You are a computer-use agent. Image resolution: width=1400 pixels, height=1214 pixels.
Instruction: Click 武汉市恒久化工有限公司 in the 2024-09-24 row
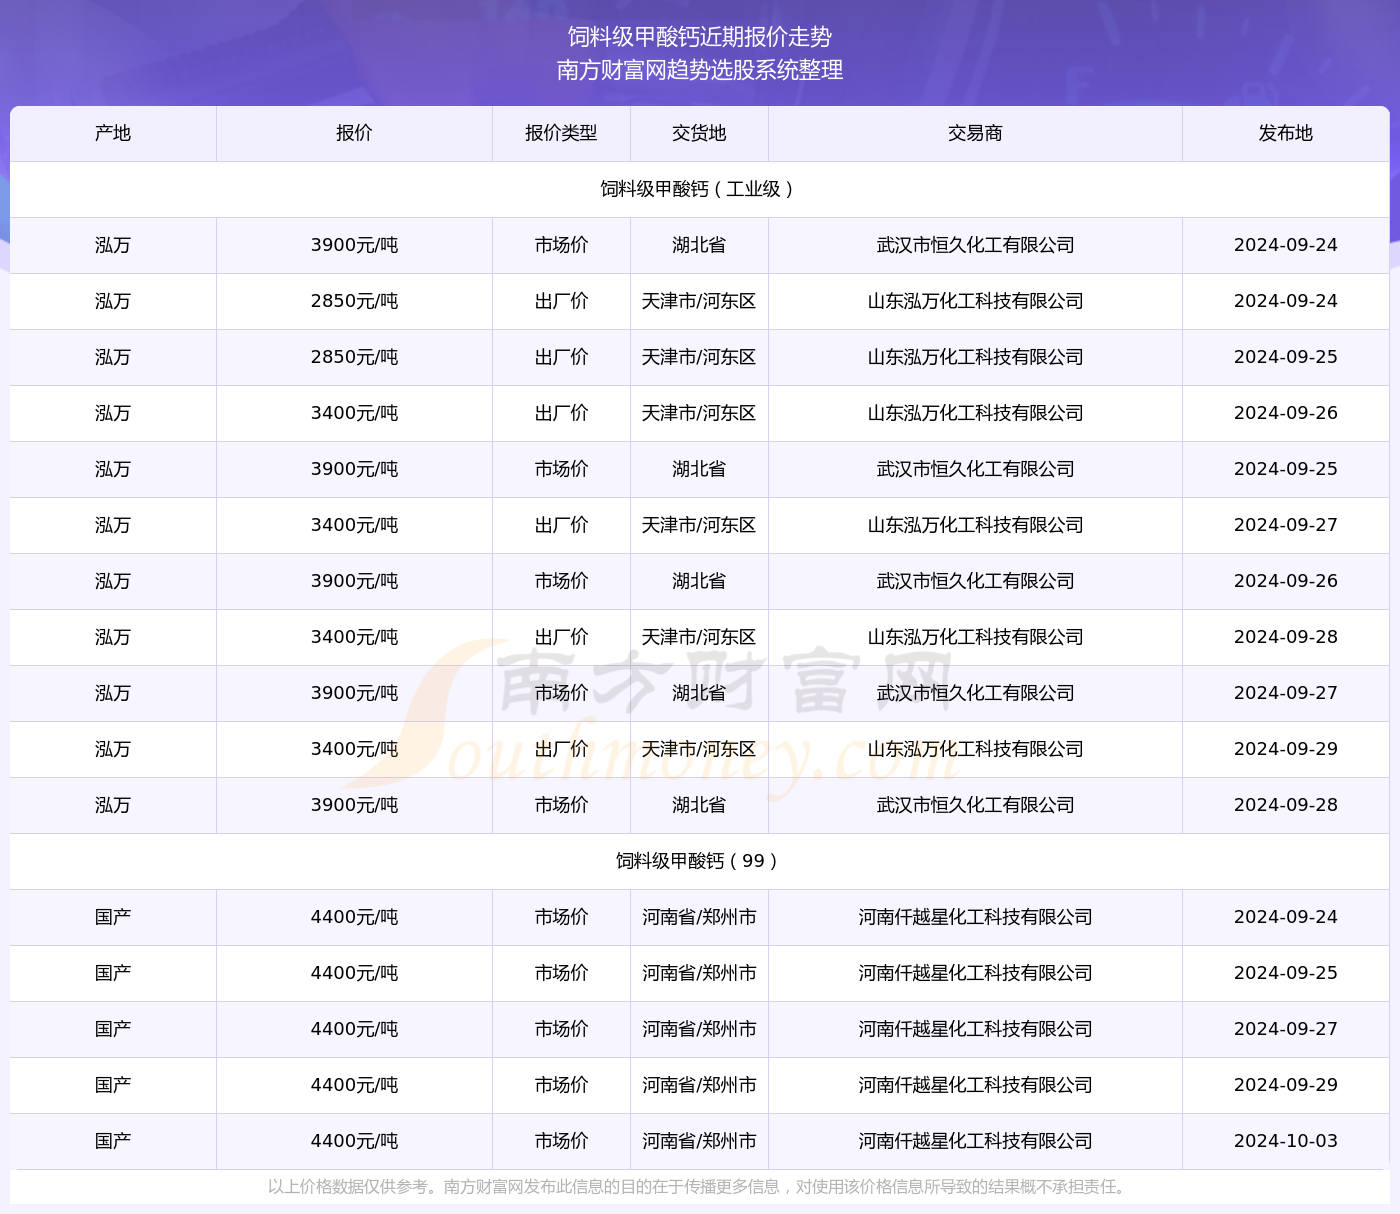975,245
